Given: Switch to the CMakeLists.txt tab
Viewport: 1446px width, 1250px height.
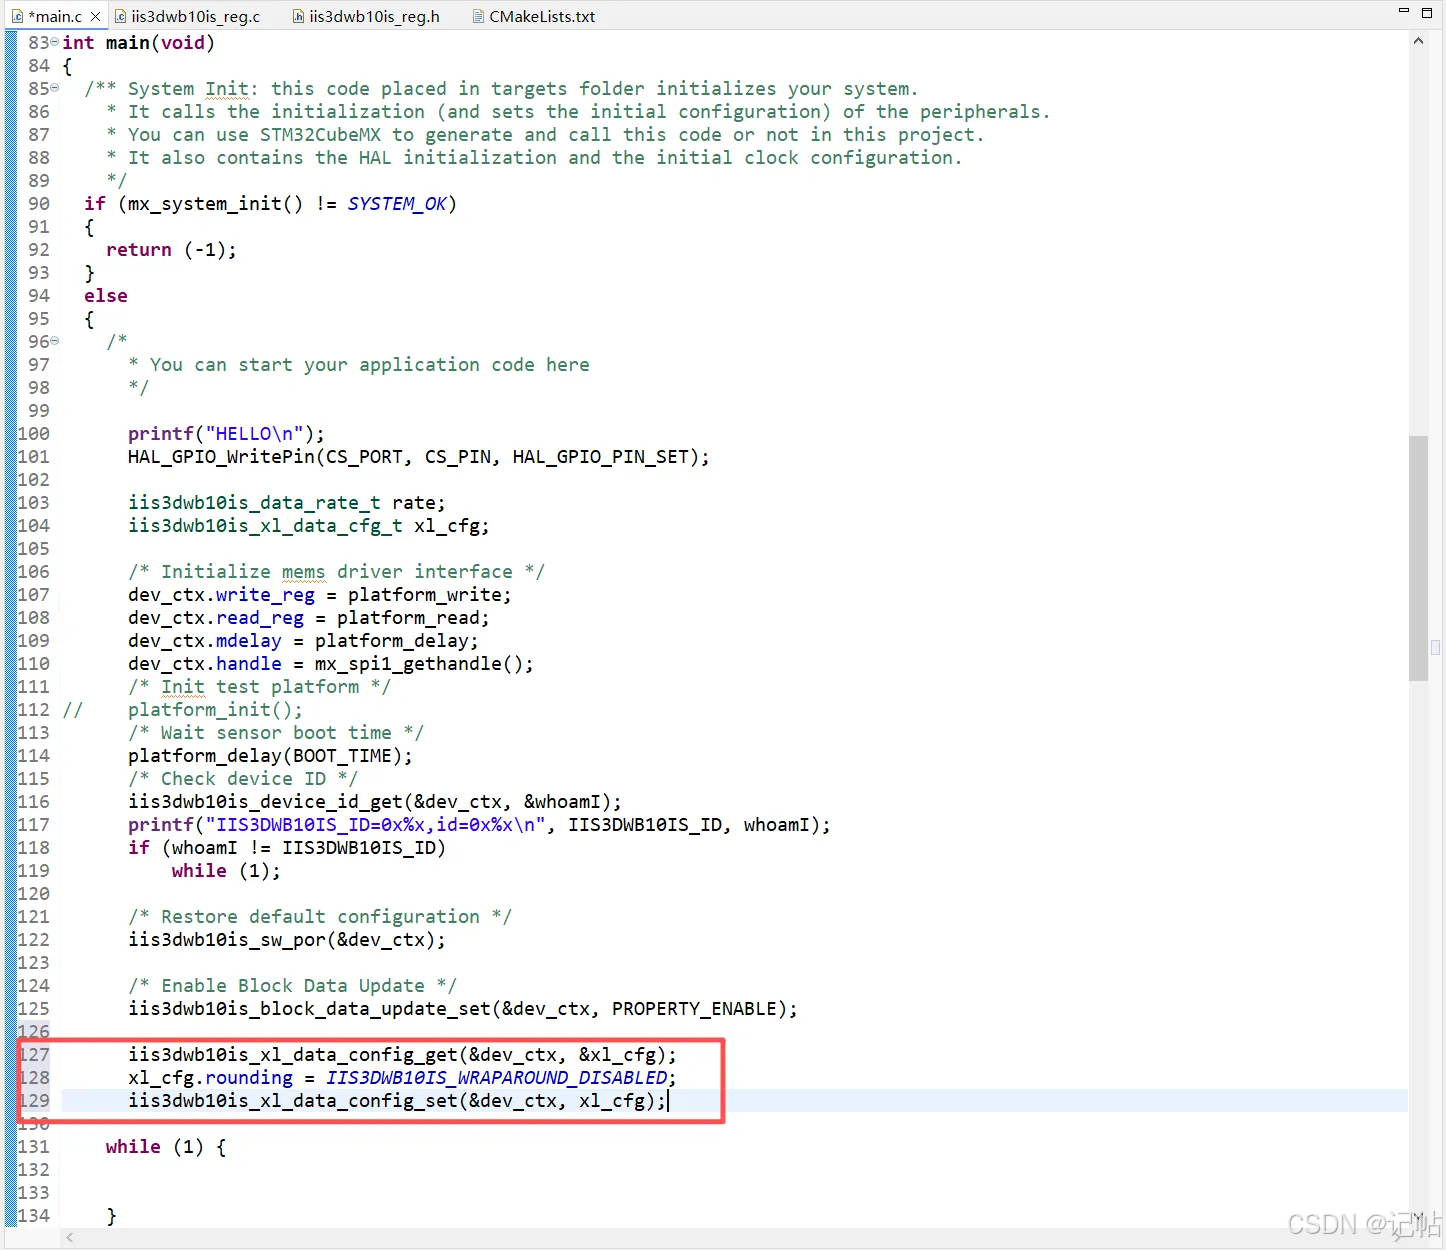Looking at the screenshot, I should [533, 16].
